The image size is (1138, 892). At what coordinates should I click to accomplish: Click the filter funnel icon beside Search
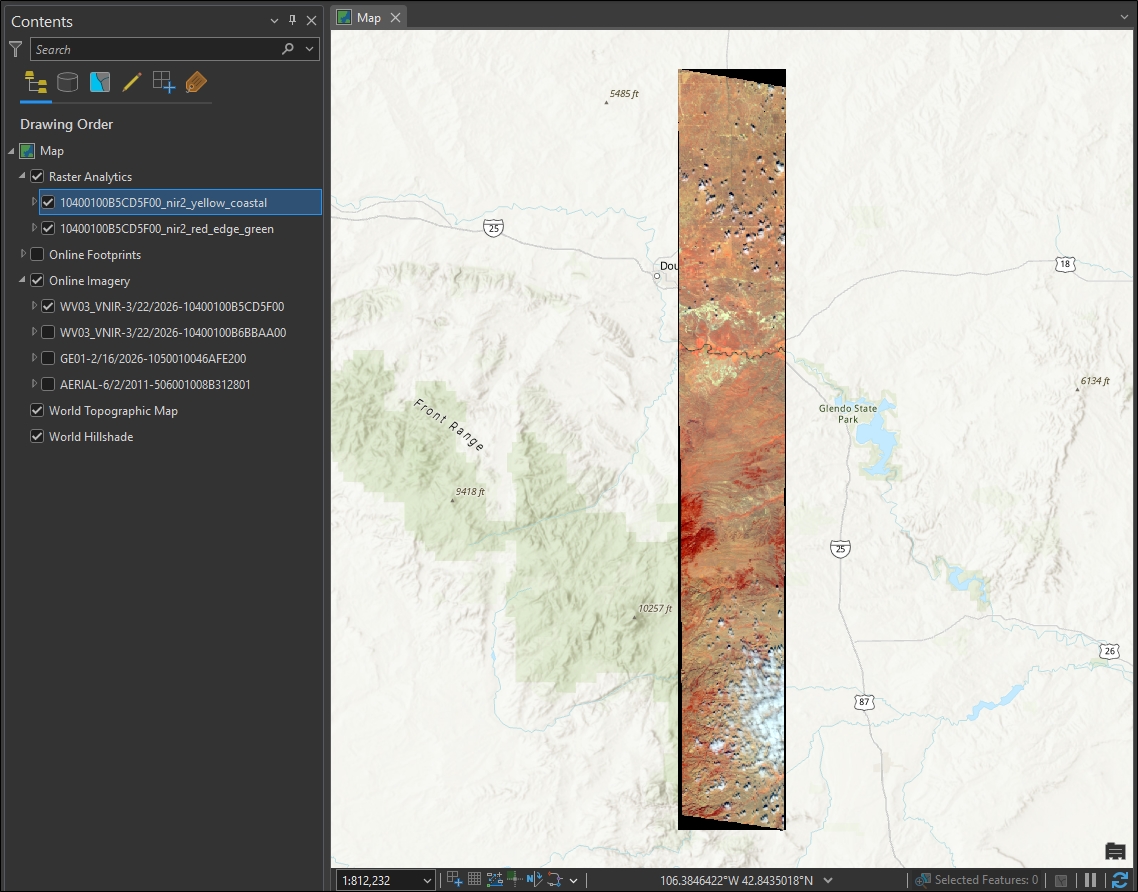point(15,49)
